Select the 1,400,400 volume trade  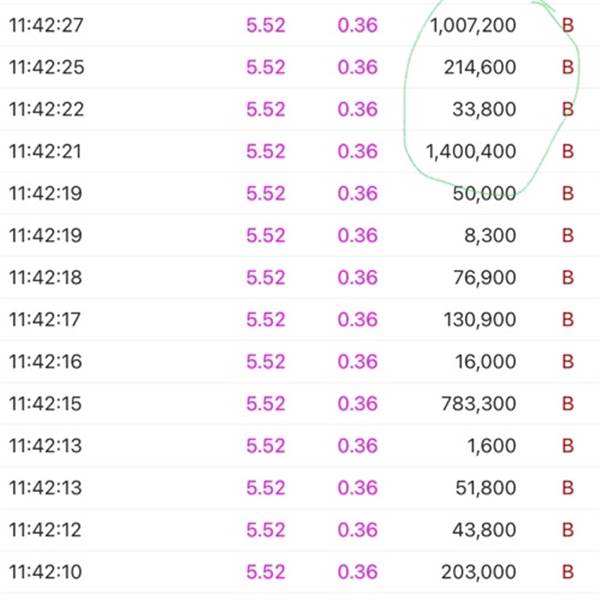pyautogui.click(x=471, y=152)
